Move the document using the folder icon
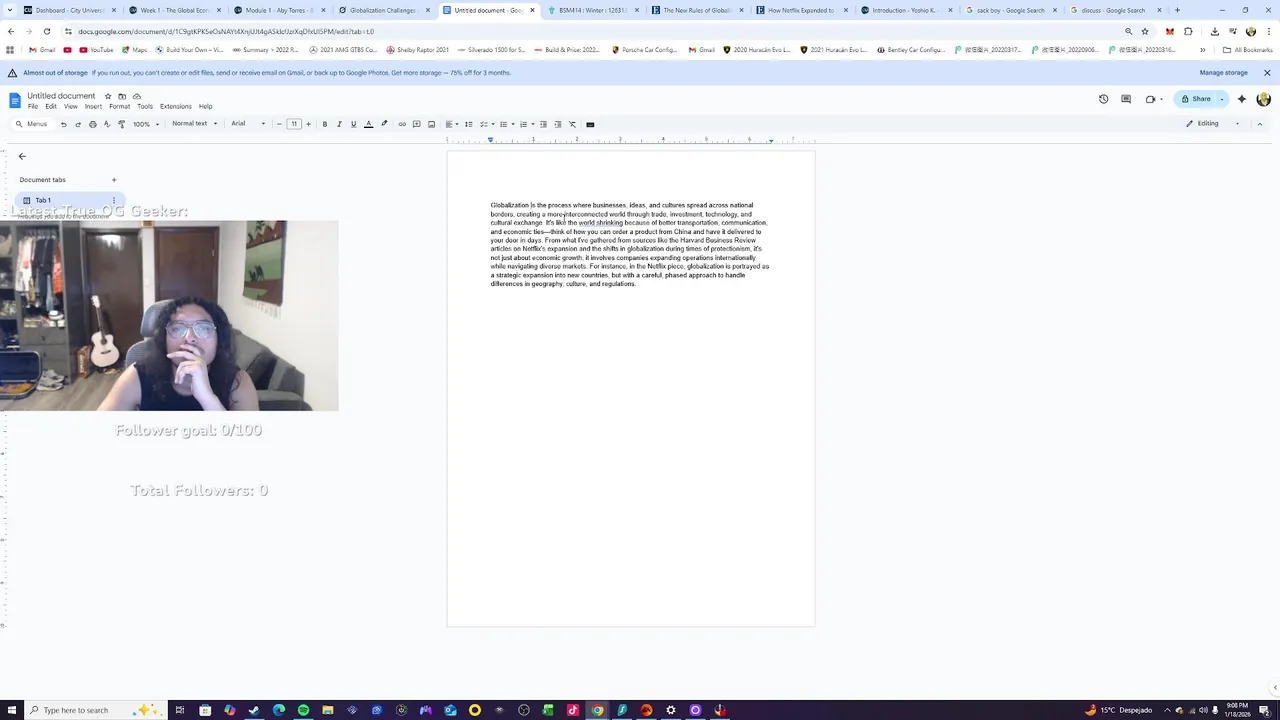 pyautogui.click(x=122, y=96)
